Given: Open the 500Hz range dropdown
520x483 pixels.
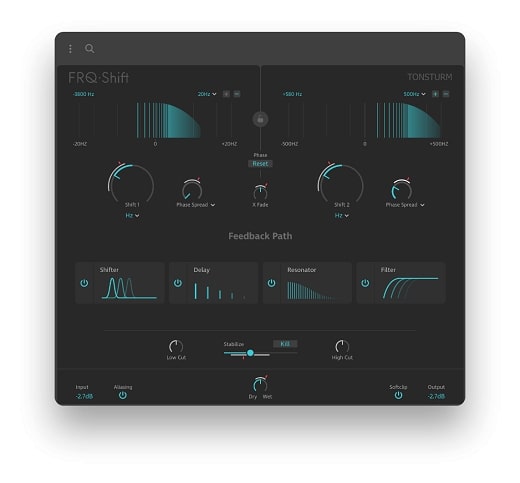Looking at the screenshot, I should pyautogui.click(x=415, y=94).
